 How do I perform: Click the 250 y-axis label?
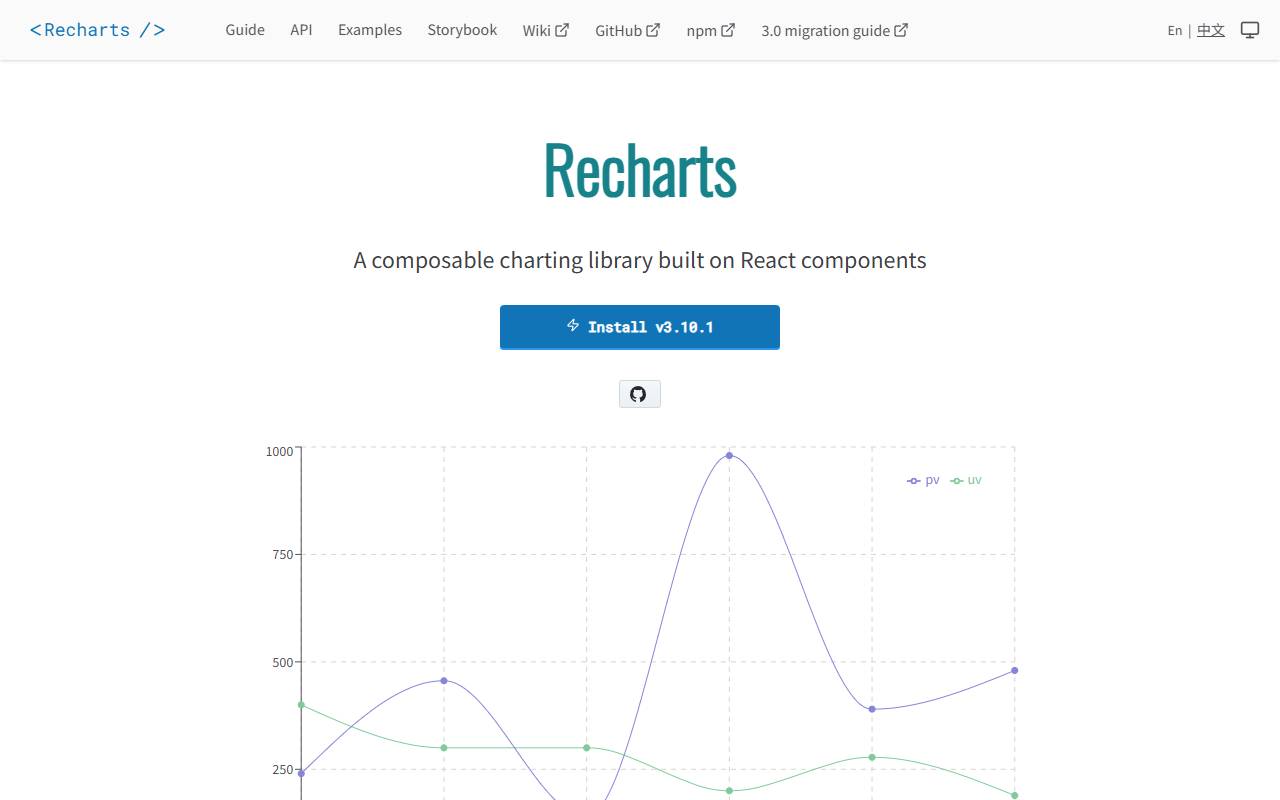pyautogui.click(x=284, y=769)
